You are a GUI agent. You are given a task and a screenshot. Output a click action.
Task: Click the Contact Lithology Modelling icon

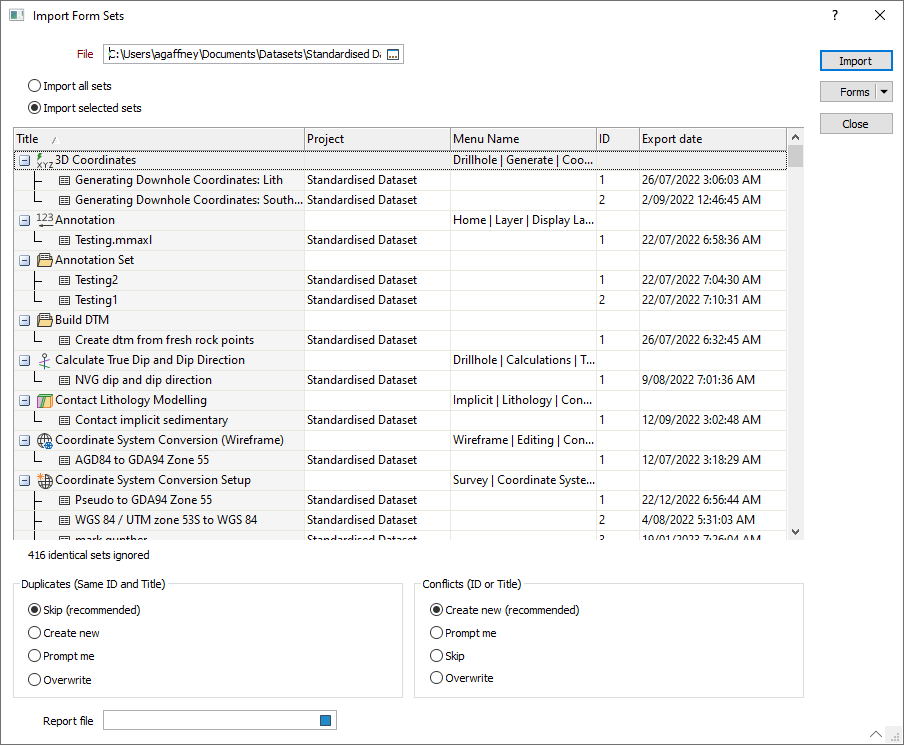[44, 400]
